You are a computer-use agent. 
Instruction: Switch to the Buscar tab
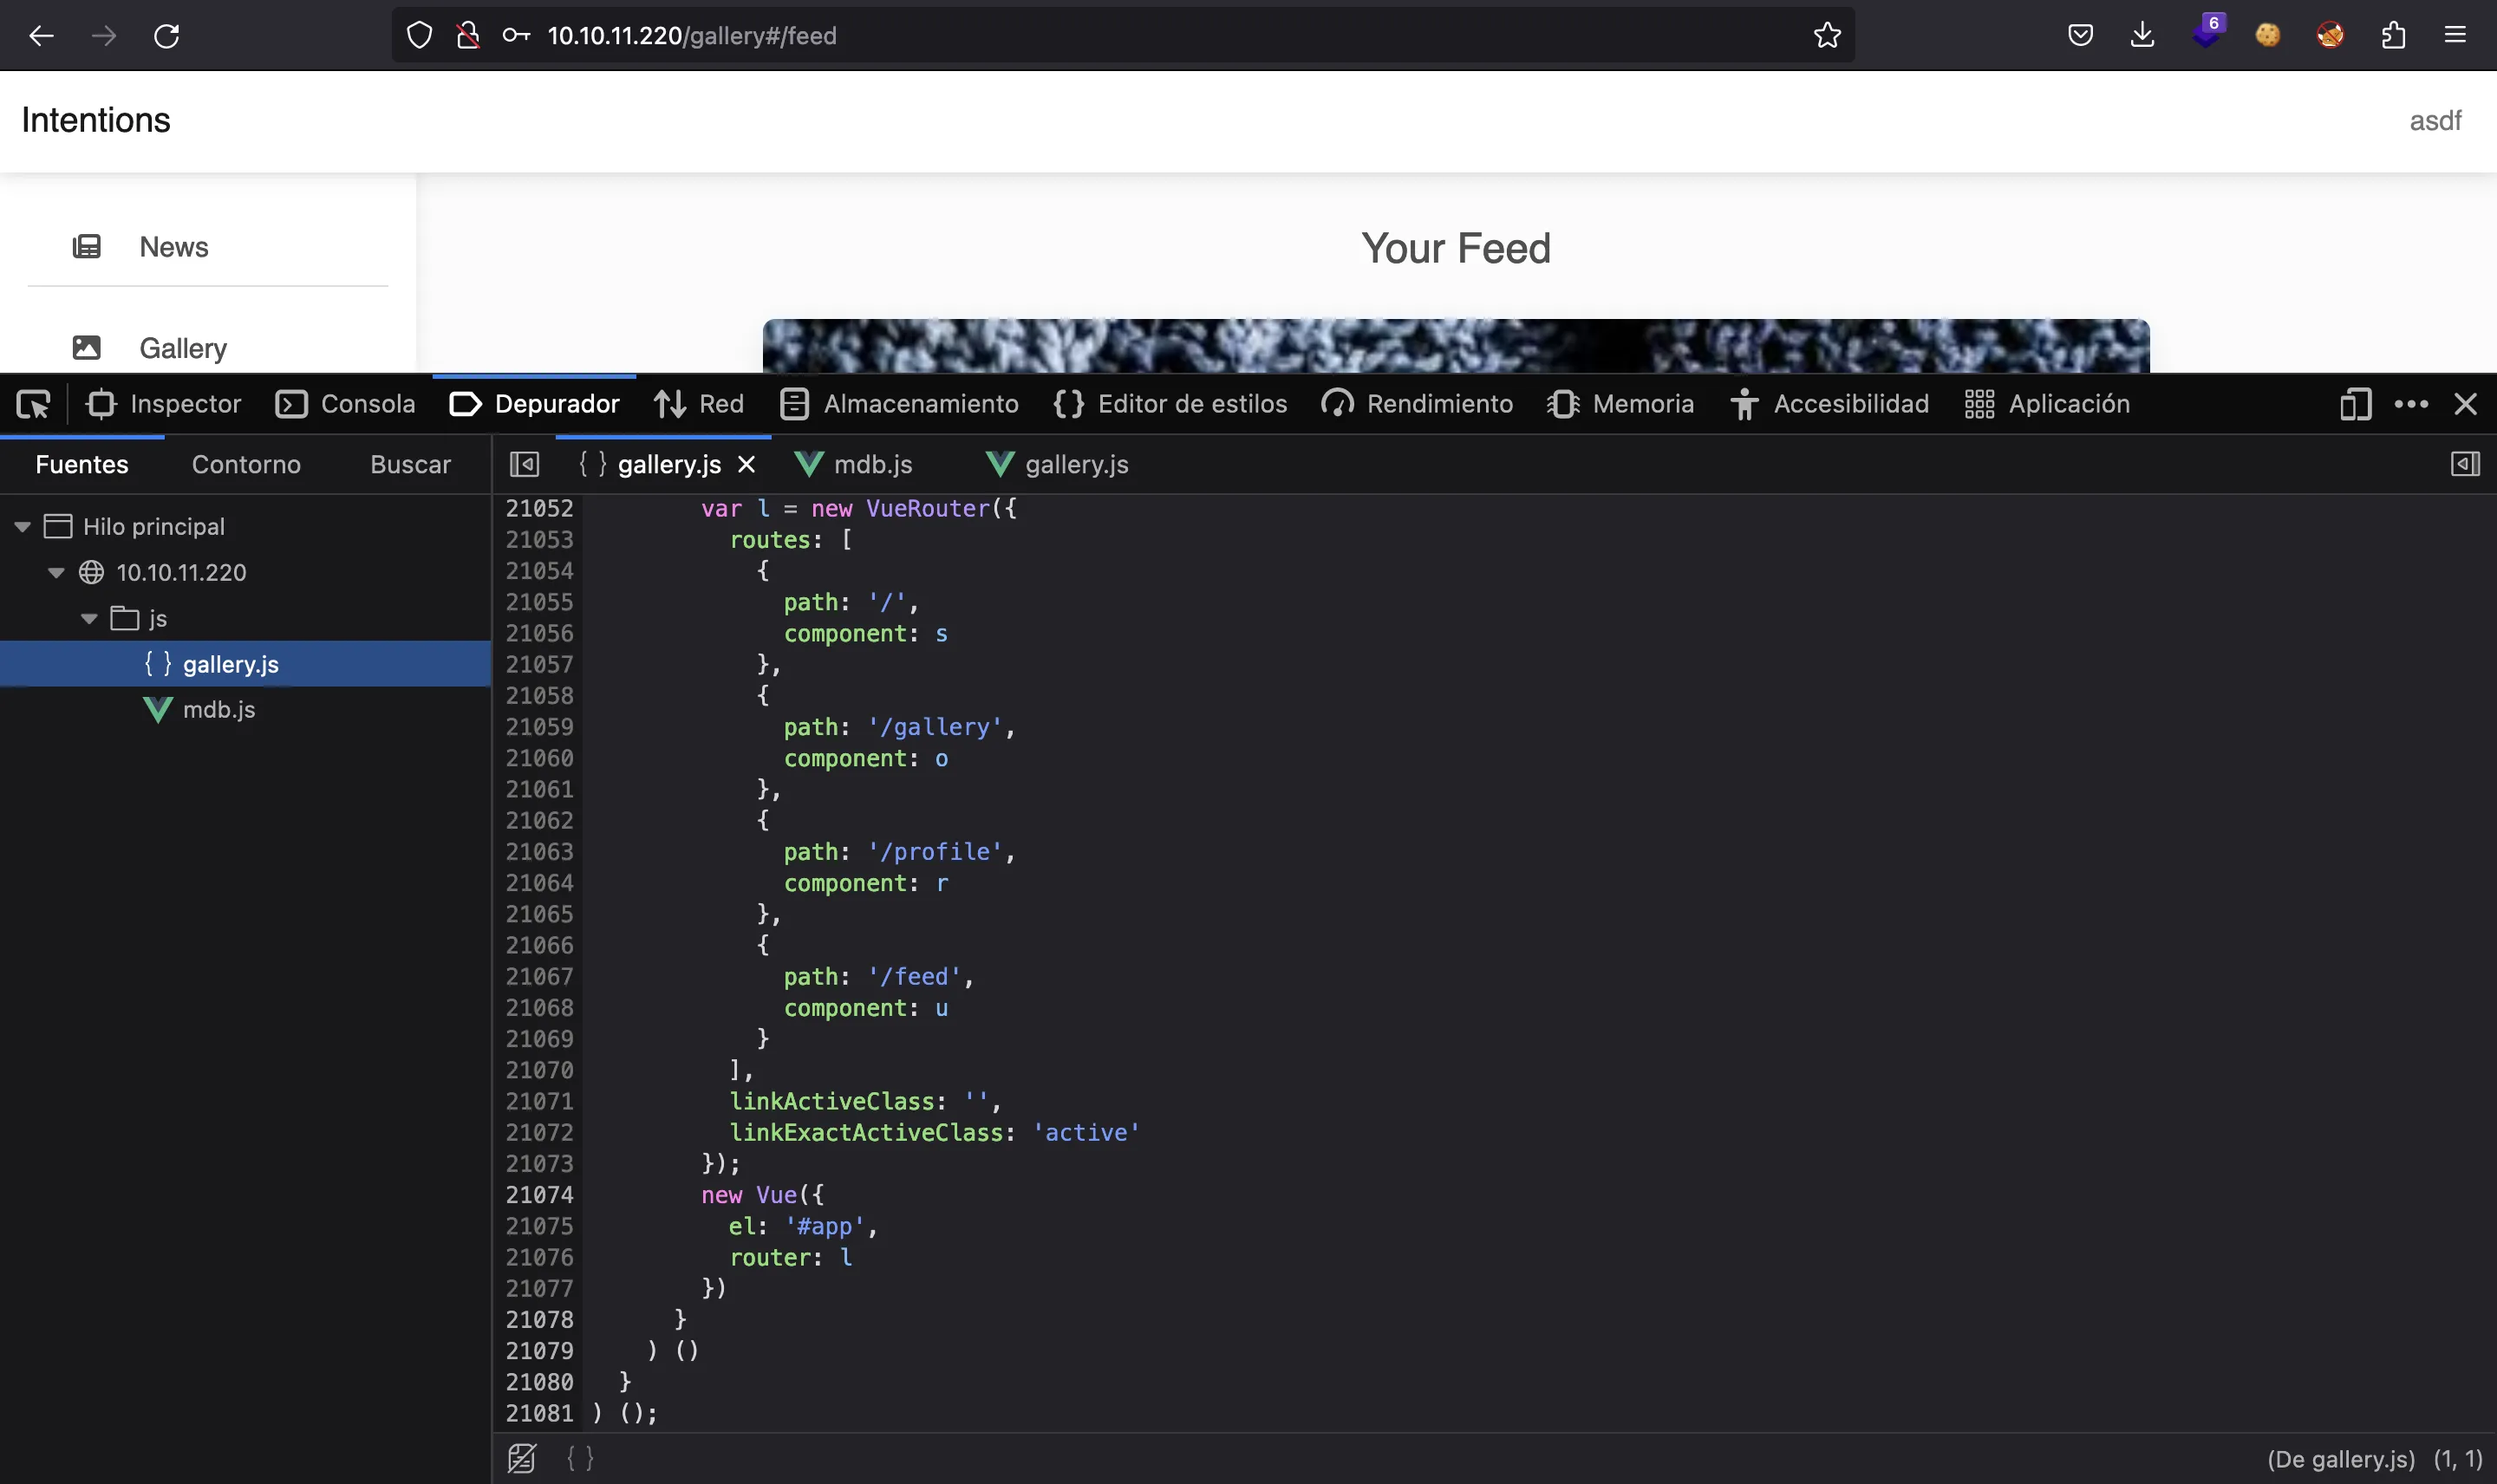click(410, 463)
